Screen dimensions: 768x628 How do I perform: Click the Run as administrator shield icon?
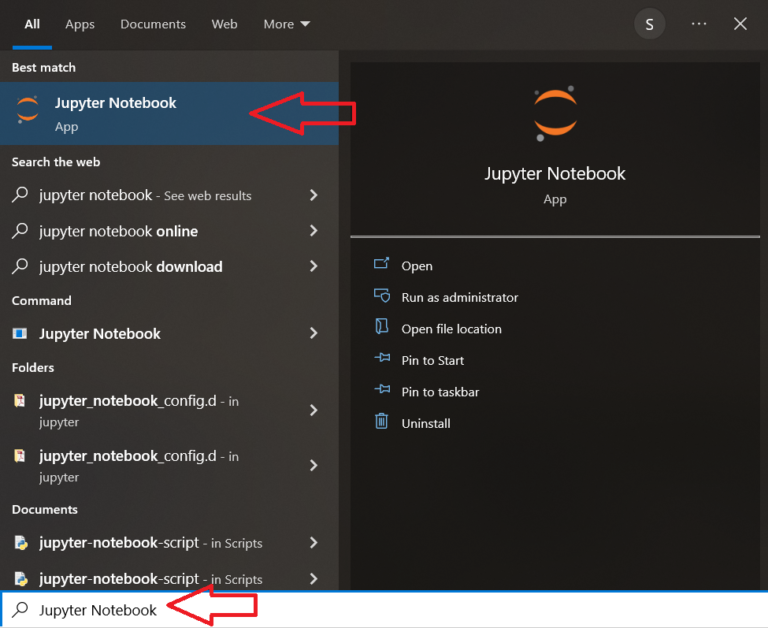[x=381, y=297]
